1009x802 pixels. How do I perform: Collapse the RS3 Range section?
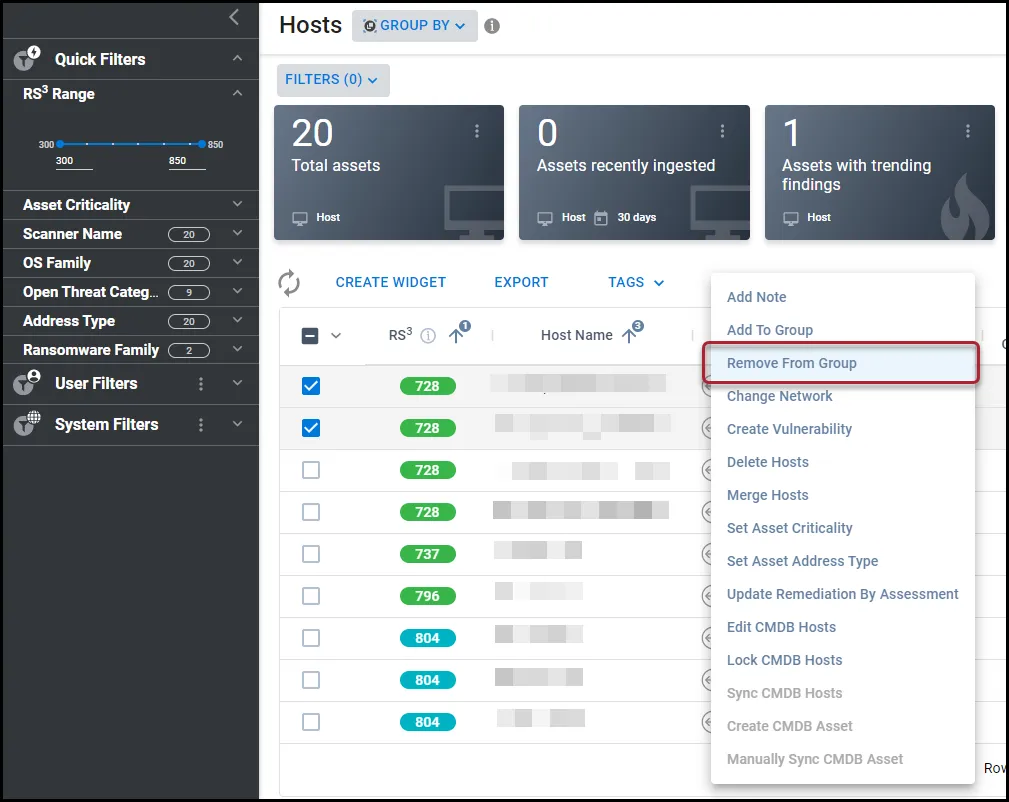pyautogui.click(x=237, y=93)
